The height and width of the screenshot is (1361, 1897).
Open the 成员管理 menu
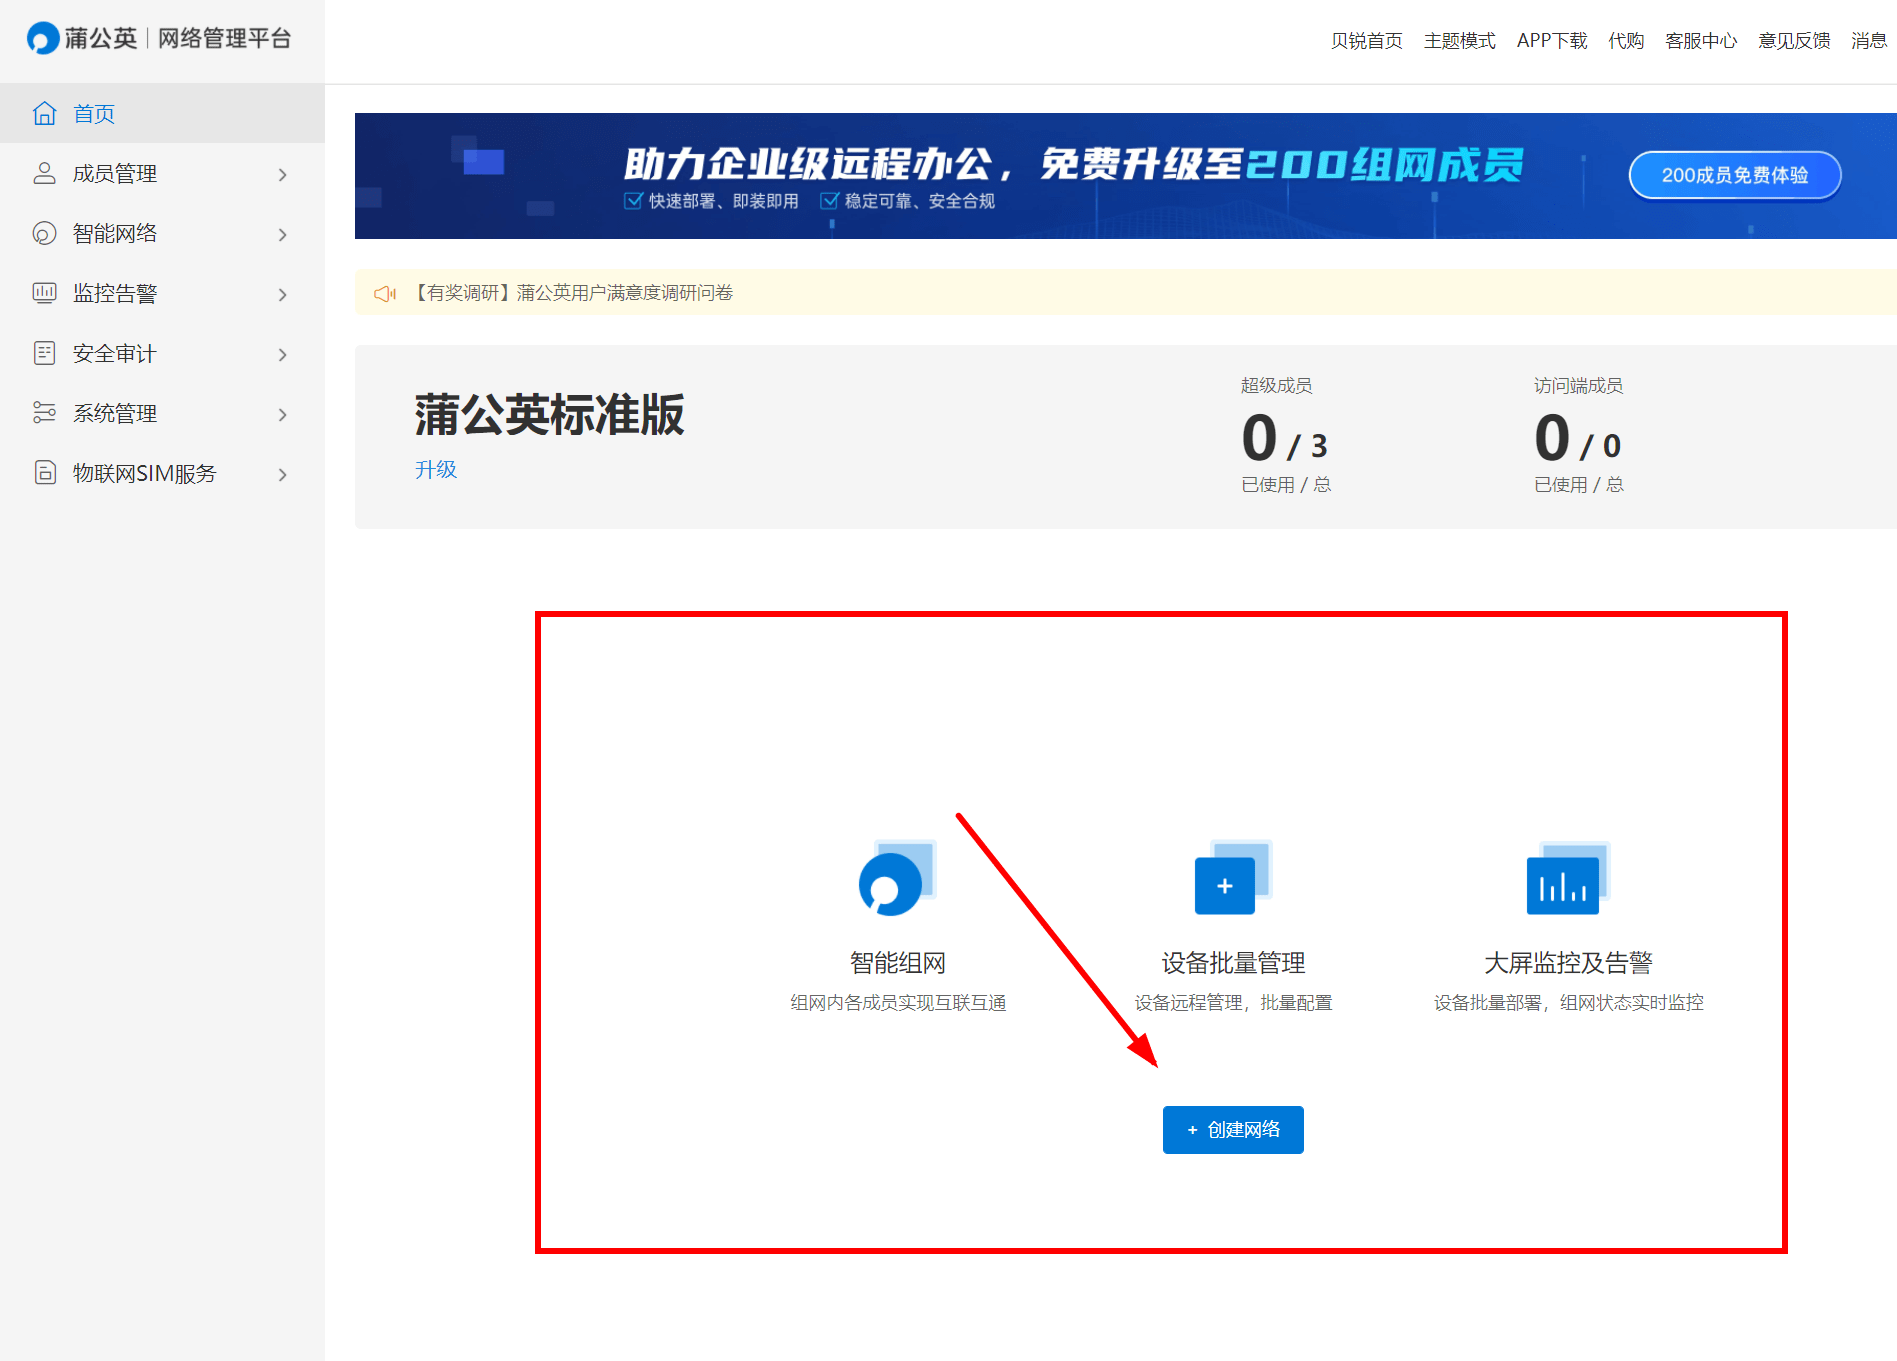click(162, 173)
